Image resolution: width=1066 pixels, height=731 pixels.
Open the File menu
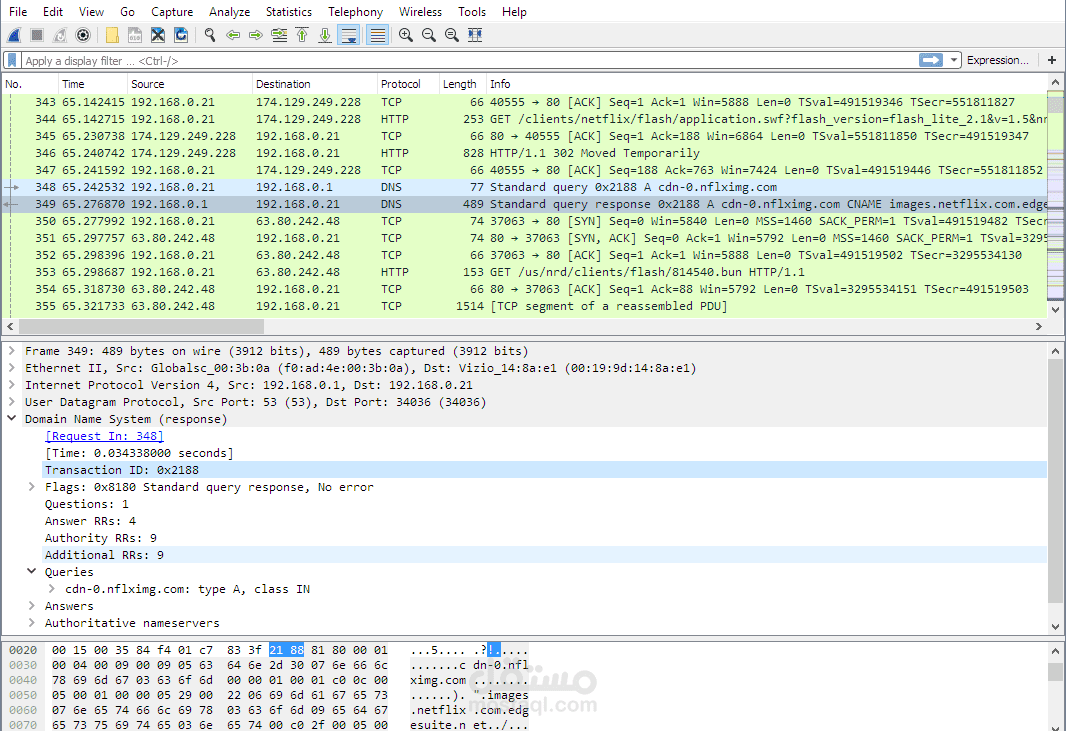pos(18,12)
